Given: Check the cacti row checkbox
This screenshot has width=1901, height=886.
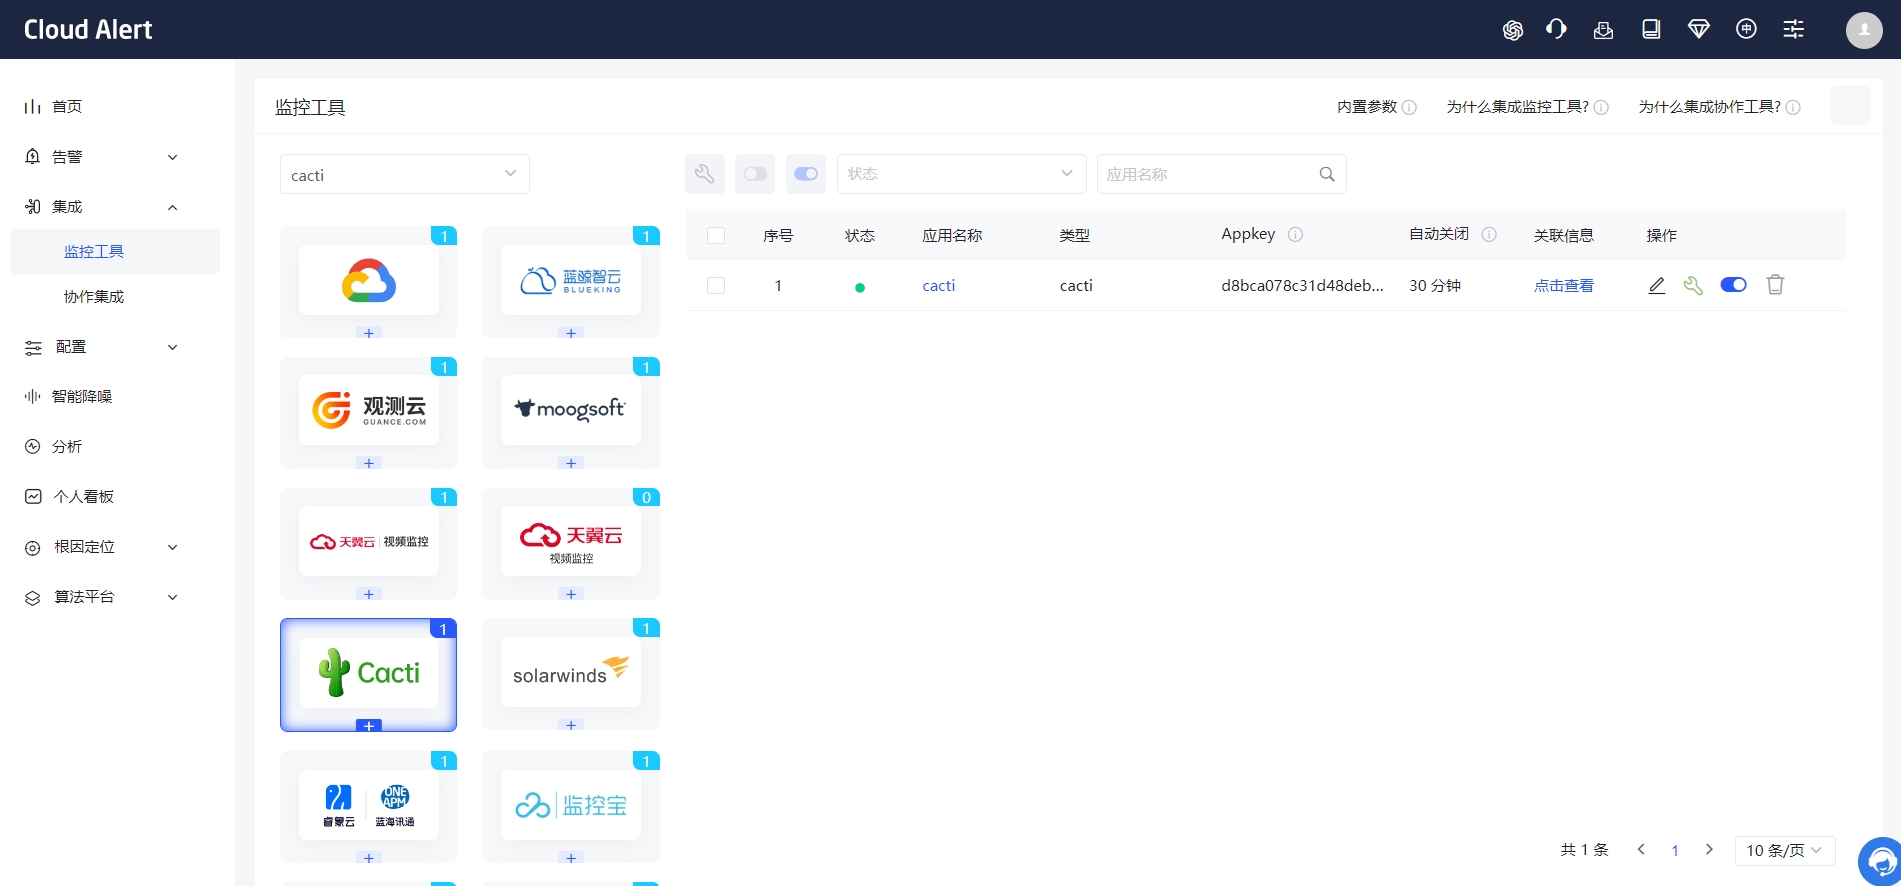Looking at the screenshot, I should 716,285.
